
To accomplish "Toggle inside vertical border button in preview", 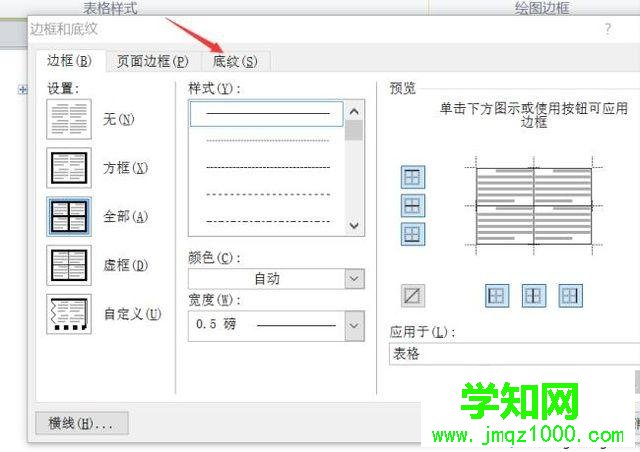I will 533,296.
